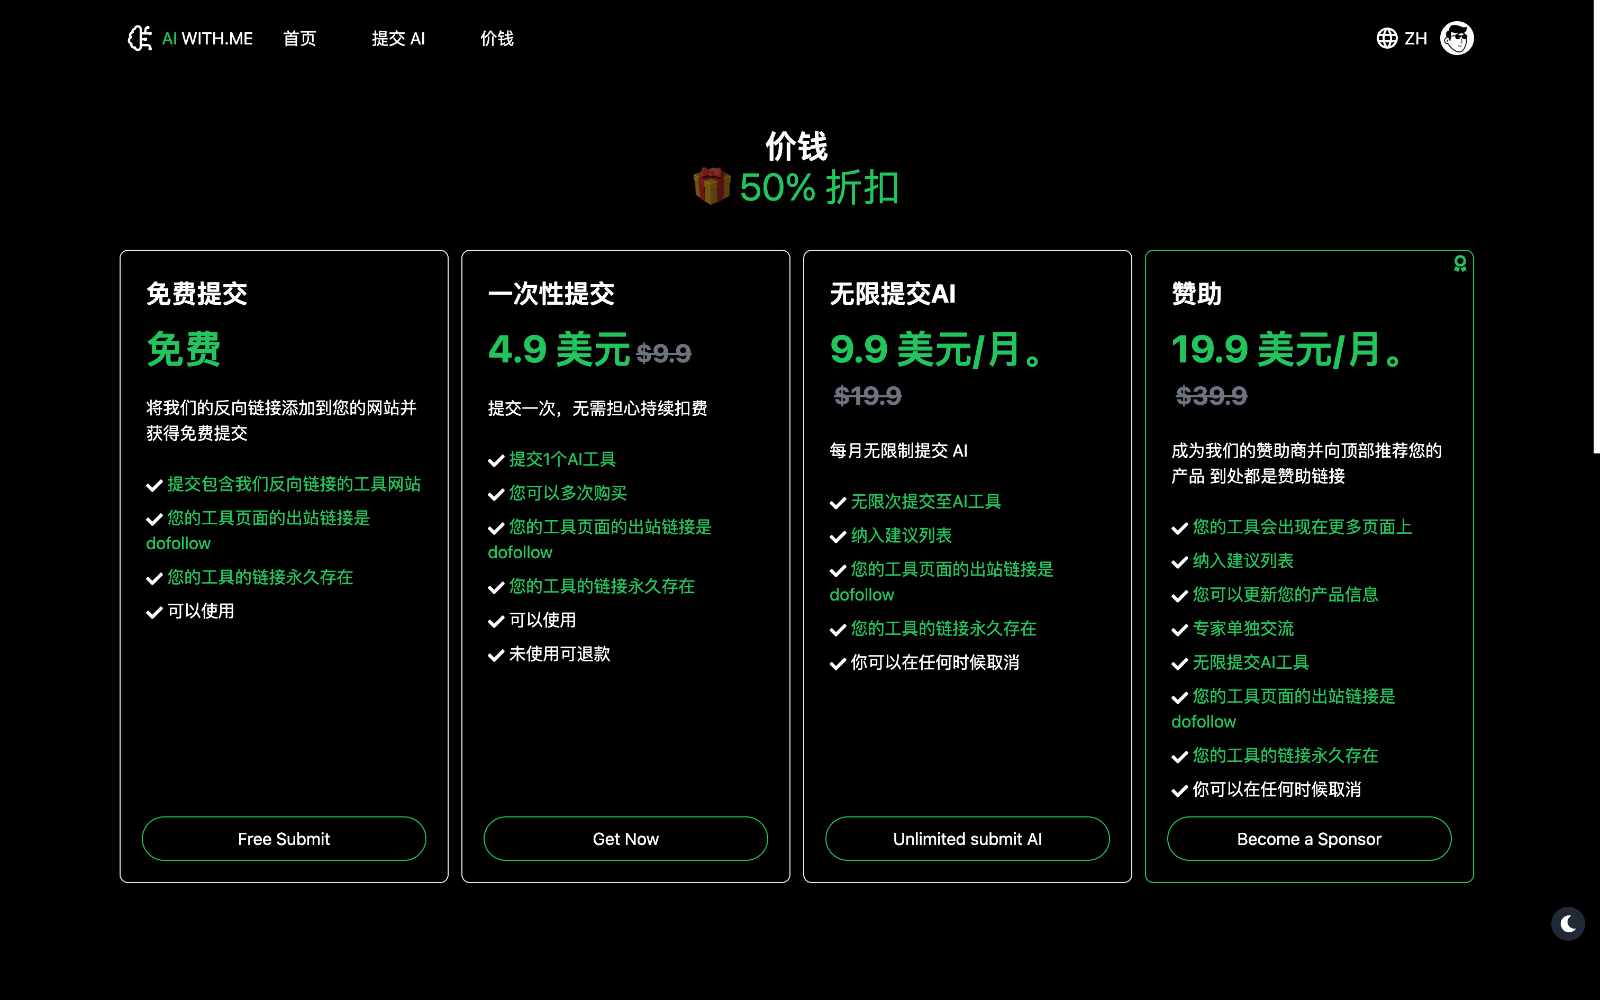Click the checkmark beside 无限次提交至AI工具

[838, 503]
